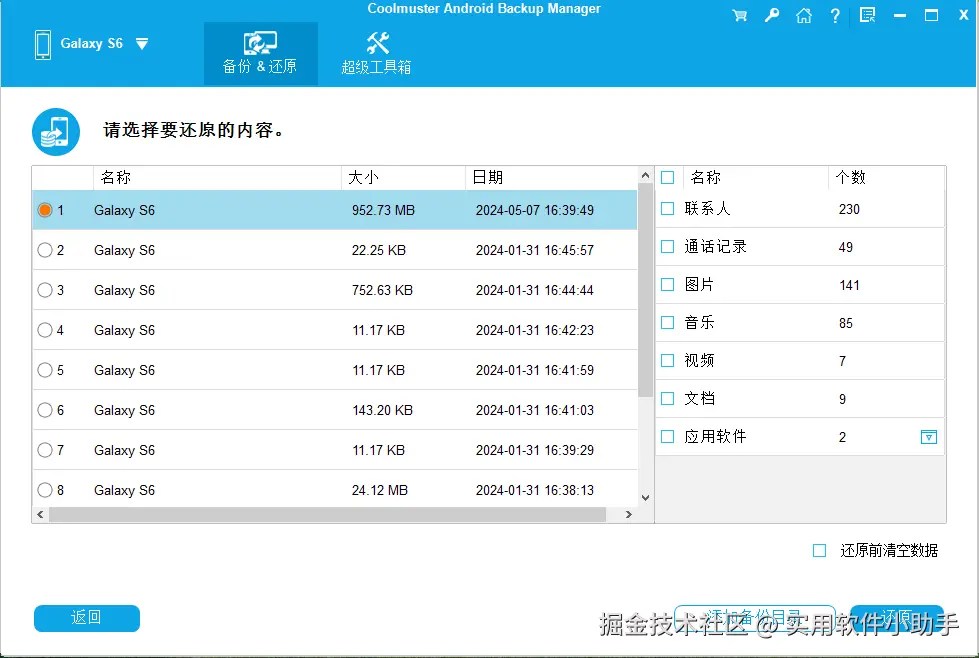979x658 pixels.
Task: Check the 联系人 checkbox
Action: (x=667, y=209)
